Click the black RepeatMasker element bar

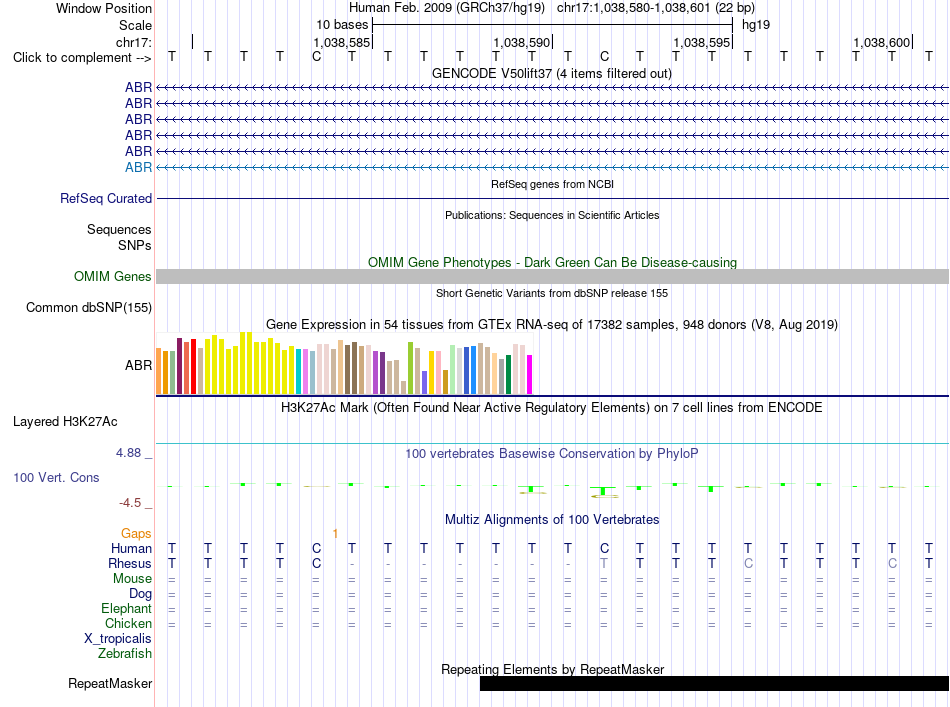coord(714,683)
